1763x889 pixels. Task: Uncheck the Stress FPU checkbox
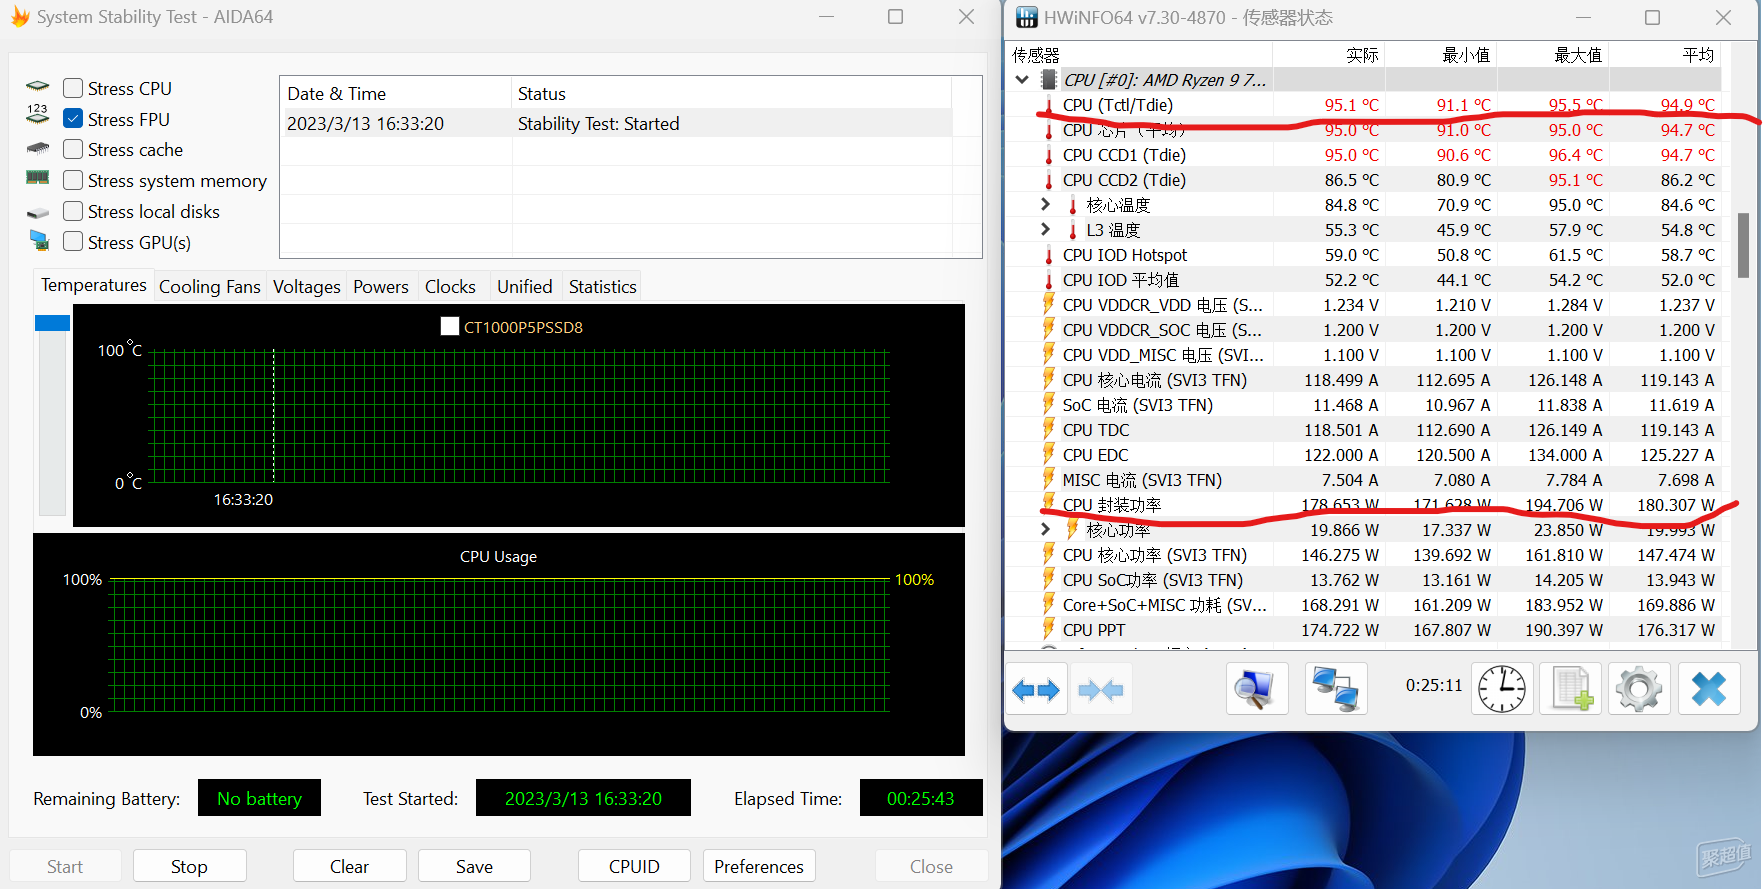(73, 118)
